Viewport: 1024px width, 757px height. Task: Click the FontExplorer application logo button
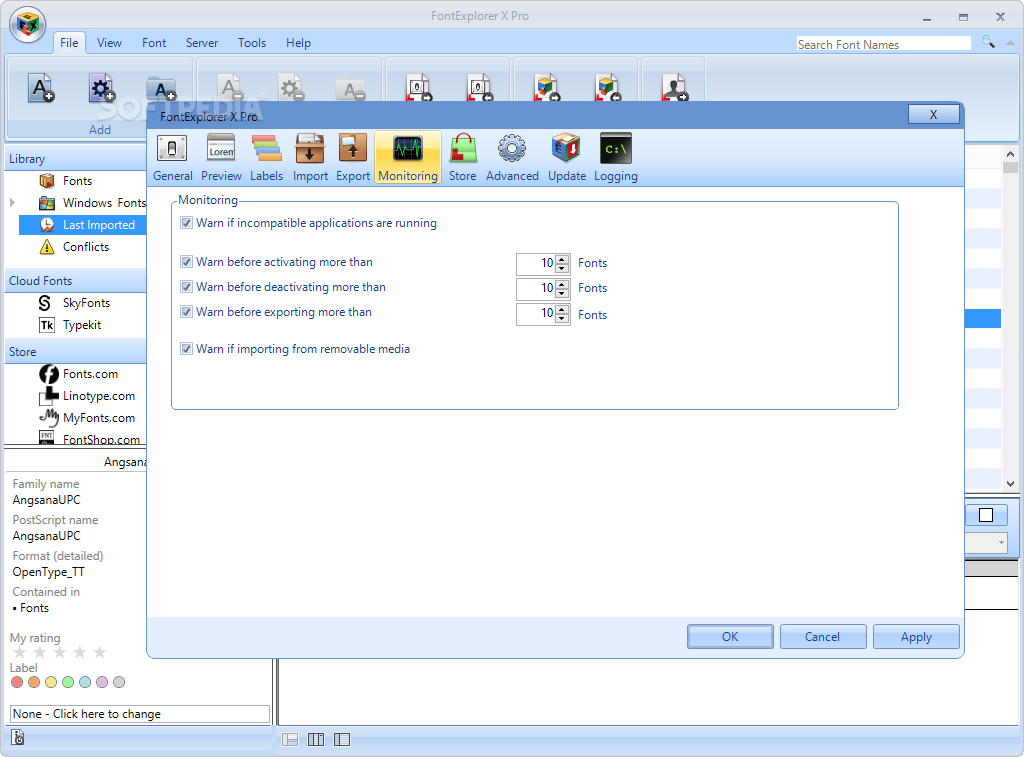point(27,25)
